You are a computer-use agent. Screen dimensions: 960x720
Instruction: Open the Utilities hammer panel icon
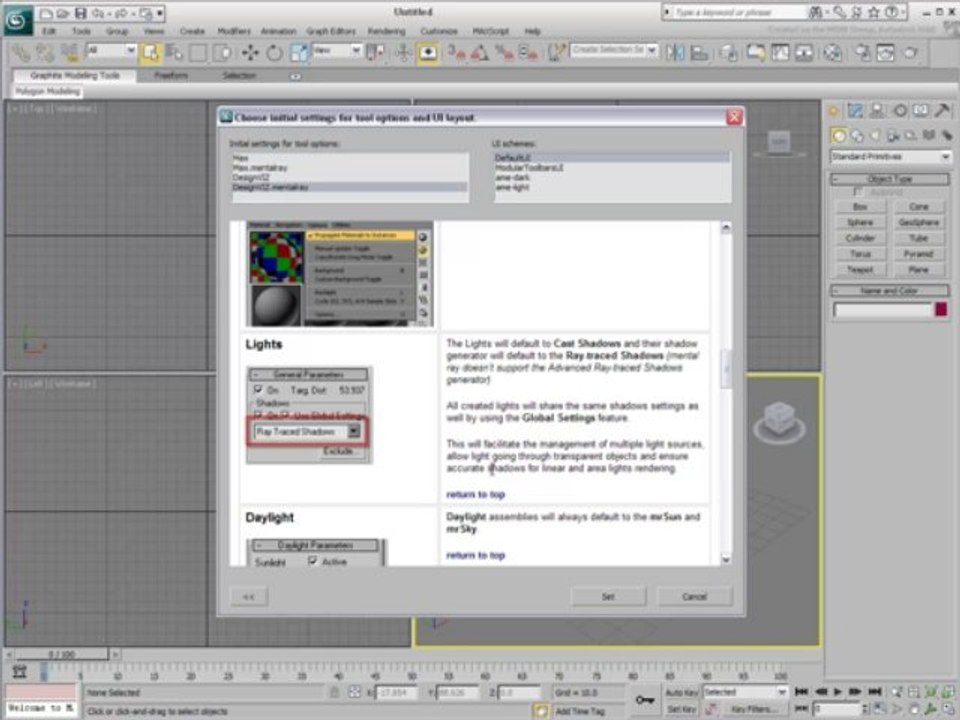coord(943,111)
